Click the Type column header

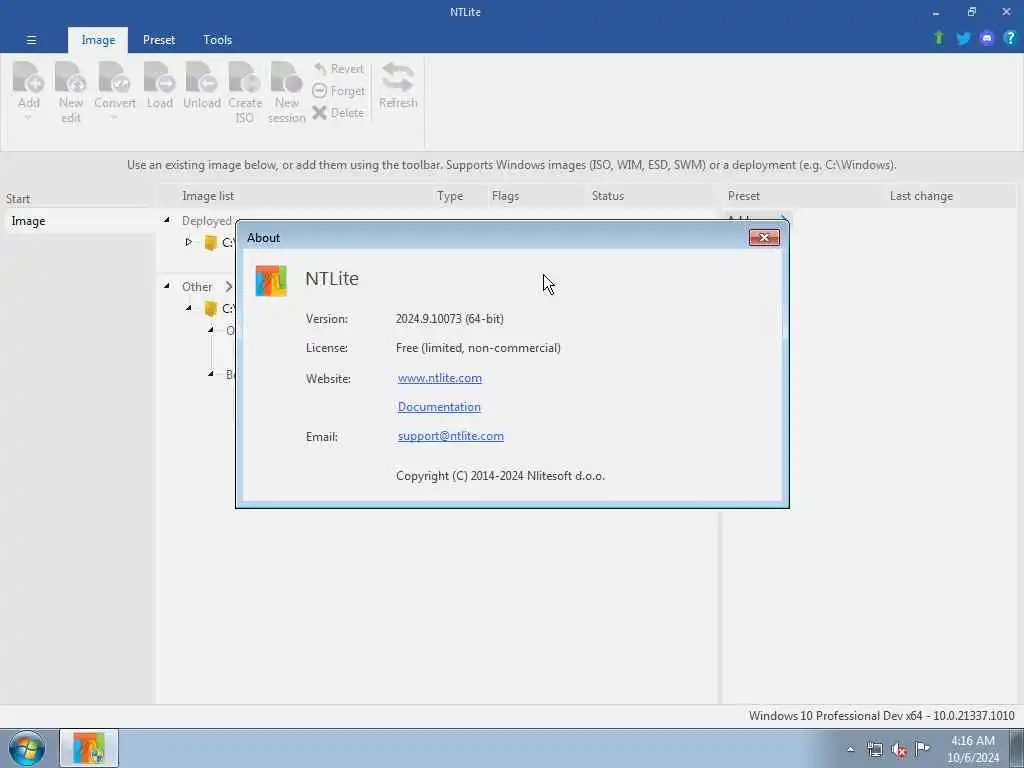click(x=449, y=196)
